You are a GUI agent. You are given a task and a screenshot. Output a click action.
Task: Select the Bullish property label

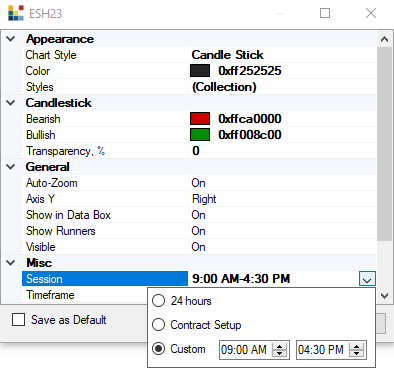point(41,135)
